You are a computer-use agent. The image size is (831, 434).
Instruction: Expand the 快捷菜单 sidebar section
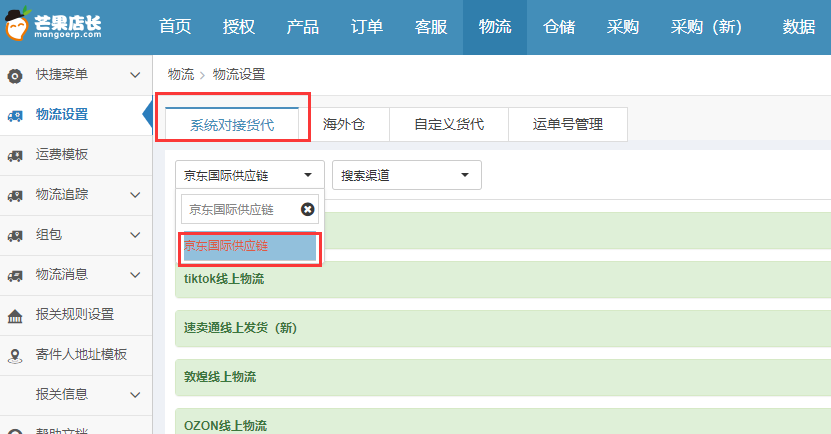135,75
